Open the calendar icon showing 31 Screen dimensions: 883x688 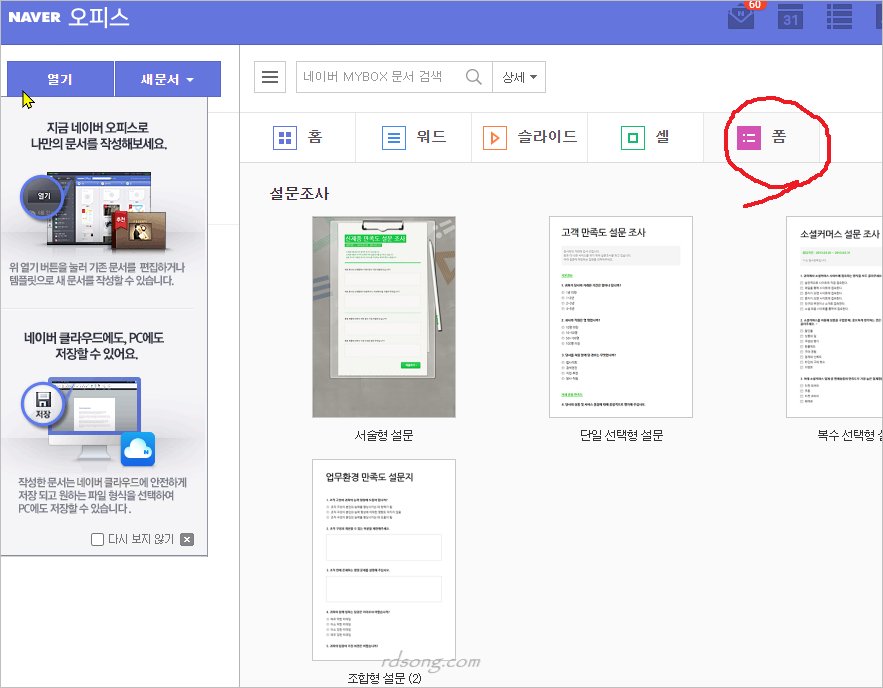click(790, 17)
